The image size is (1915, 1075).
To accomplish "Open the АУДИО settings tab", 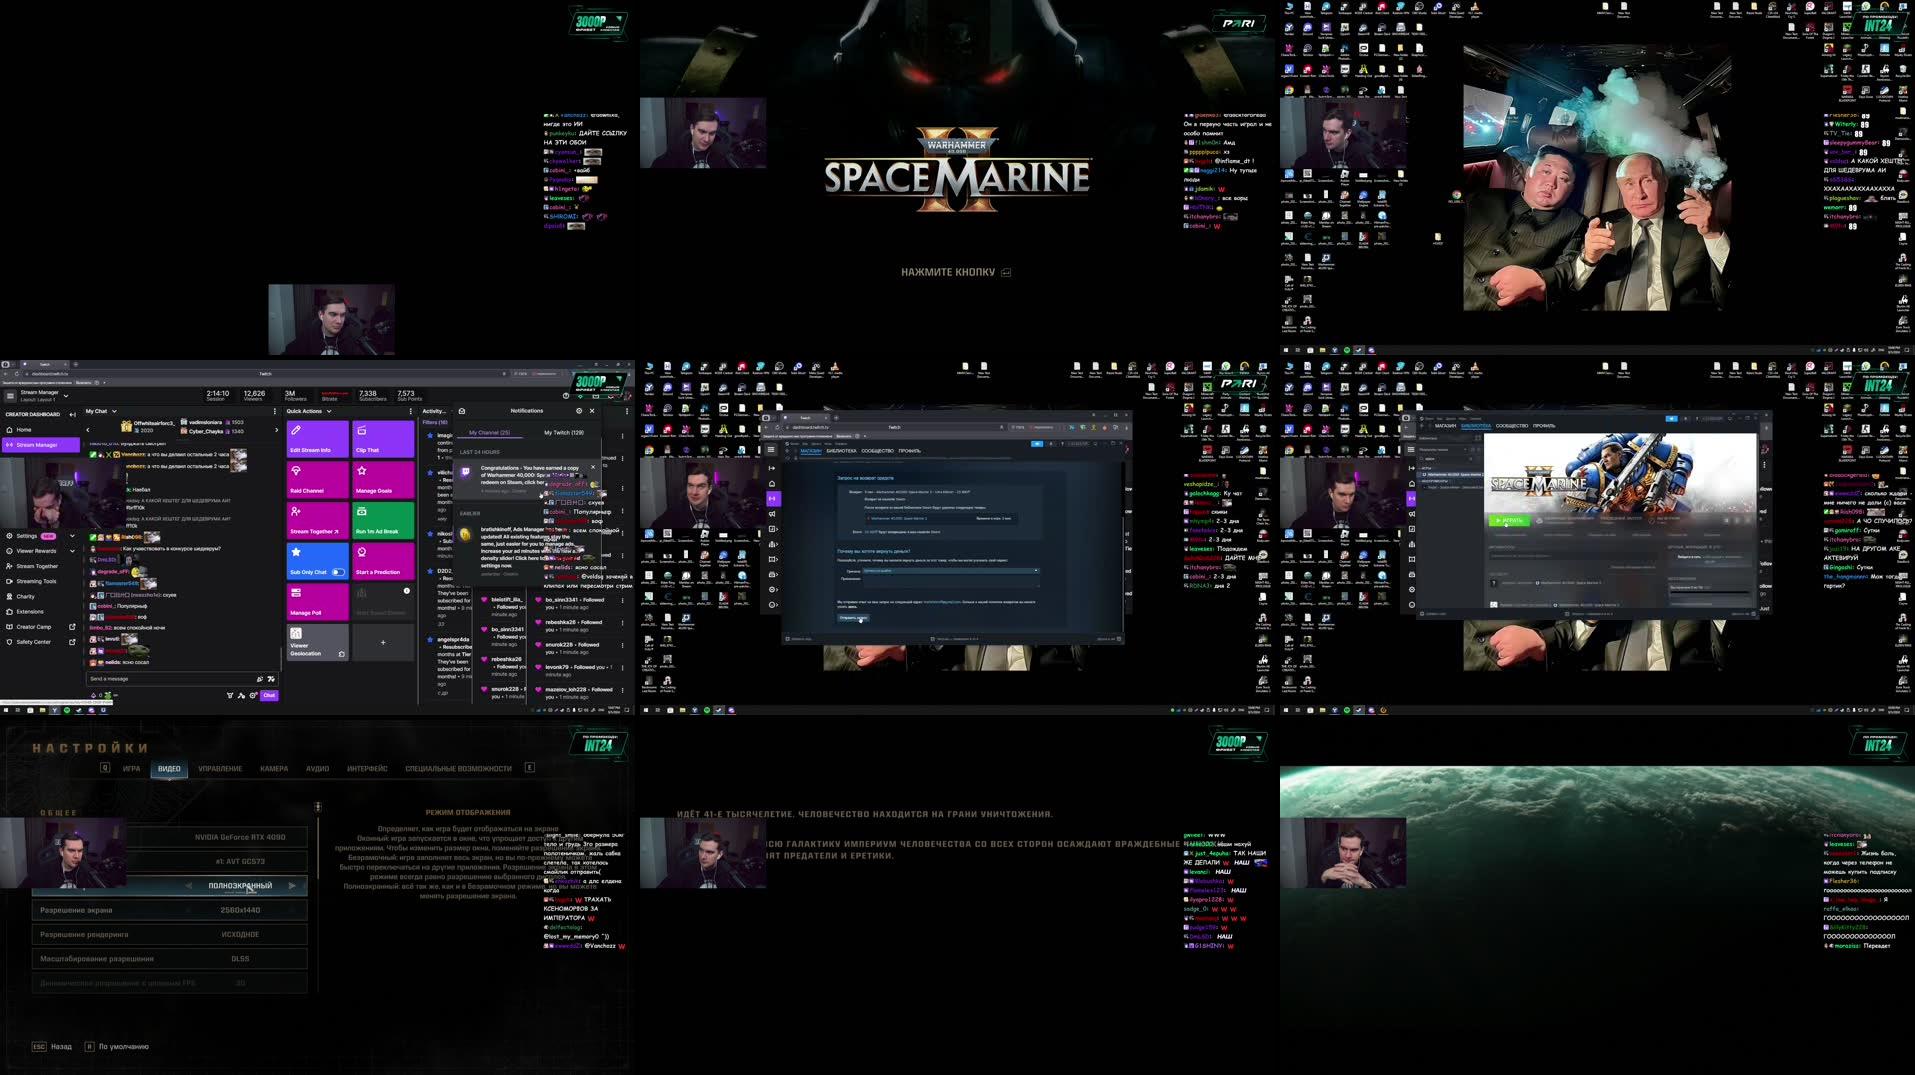I will [318, 769].
